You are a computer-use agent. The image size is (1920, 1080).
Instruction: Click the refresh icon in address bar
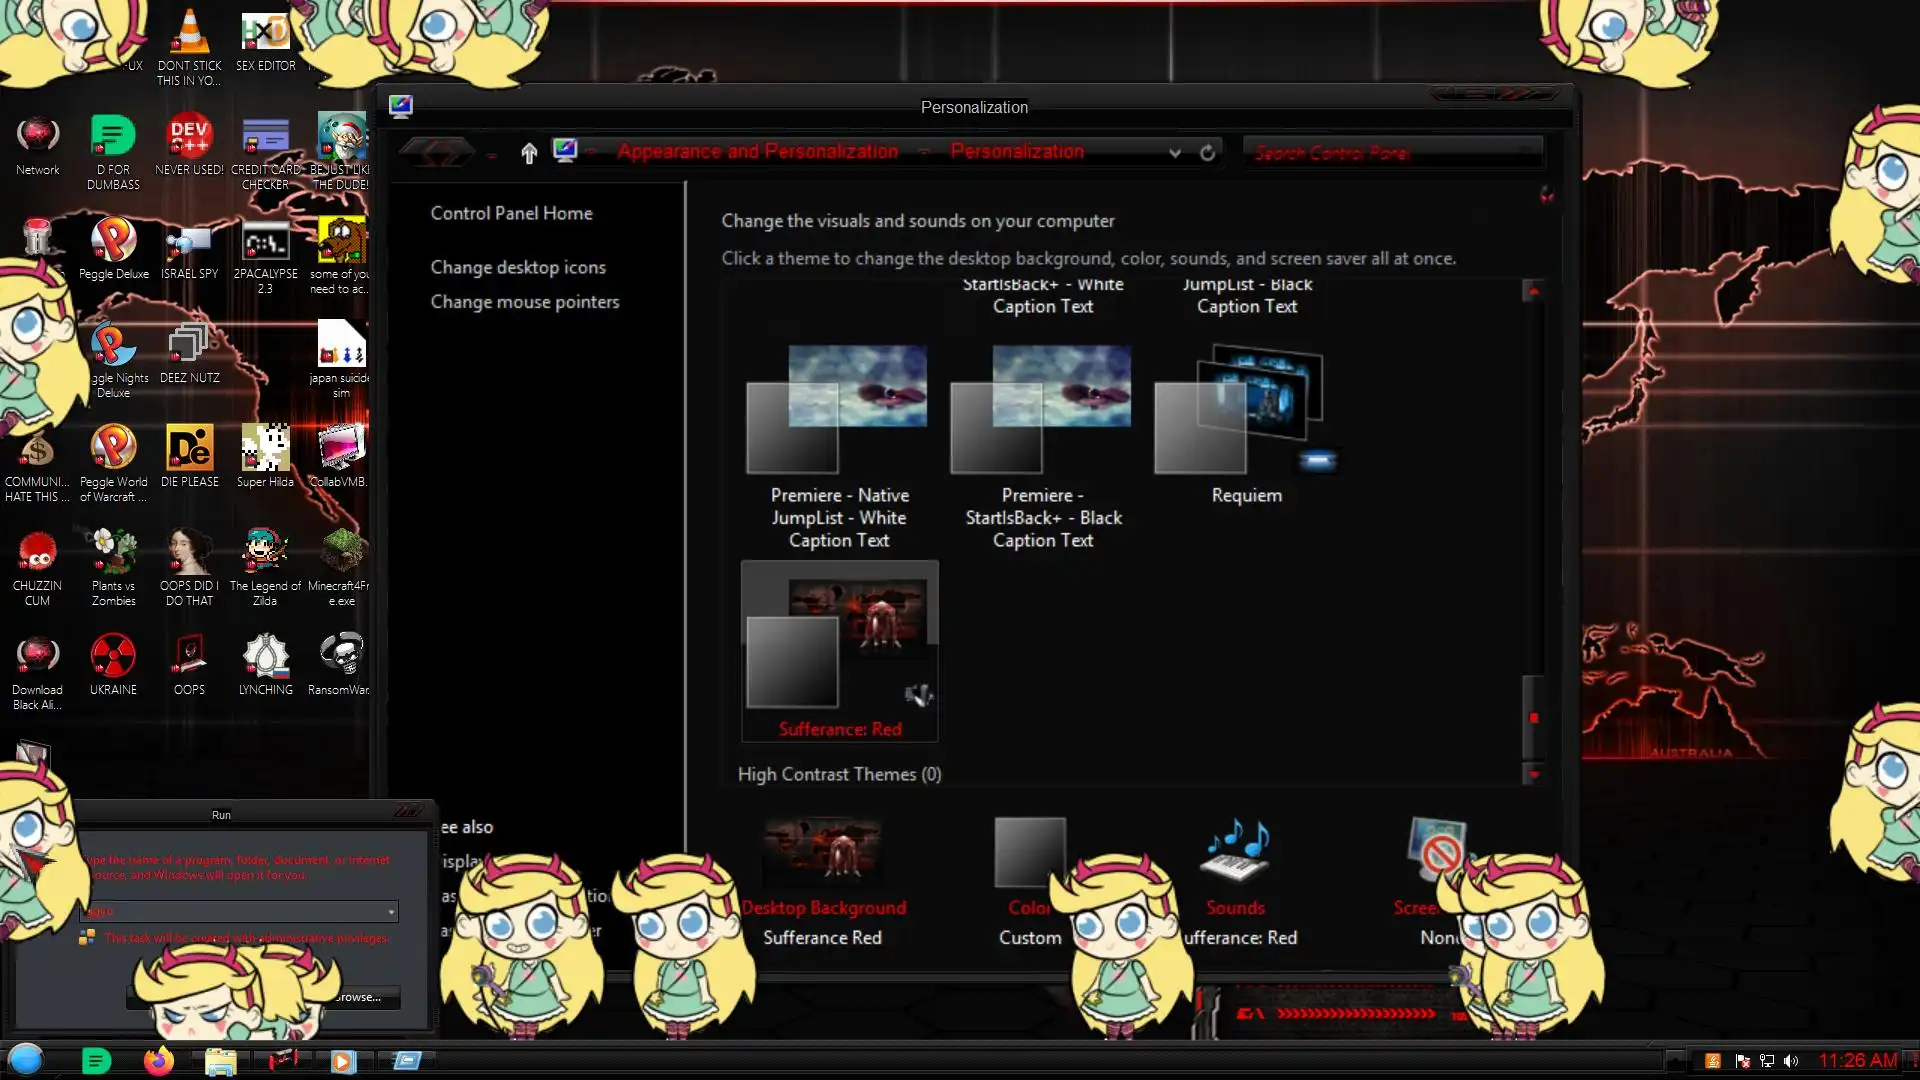pos(1207,152)
